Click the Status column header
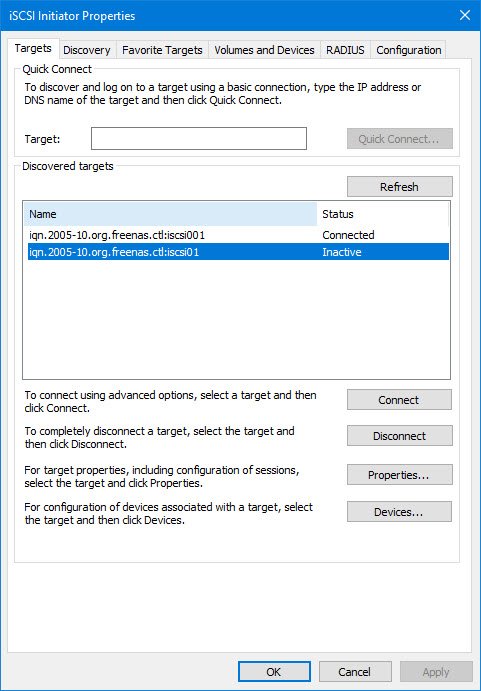Viewport: 481px width, 691px height. point(383,214)
